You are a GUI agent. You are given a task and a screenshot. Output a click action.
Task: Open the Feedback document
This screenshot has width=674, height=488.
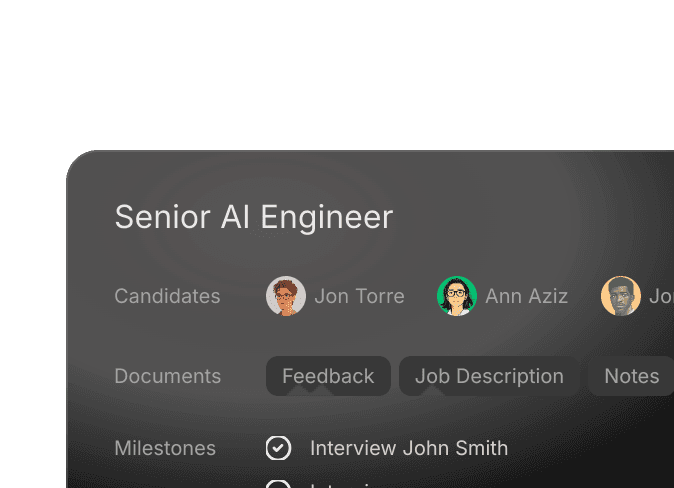point(328,376)
